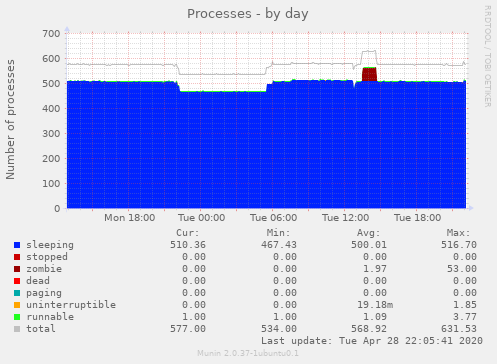Image resolution: width=497 pixels, height=364 pixels.
Task: Click the 'Mon 18:00' time axis label
Action: pos(129,218)
